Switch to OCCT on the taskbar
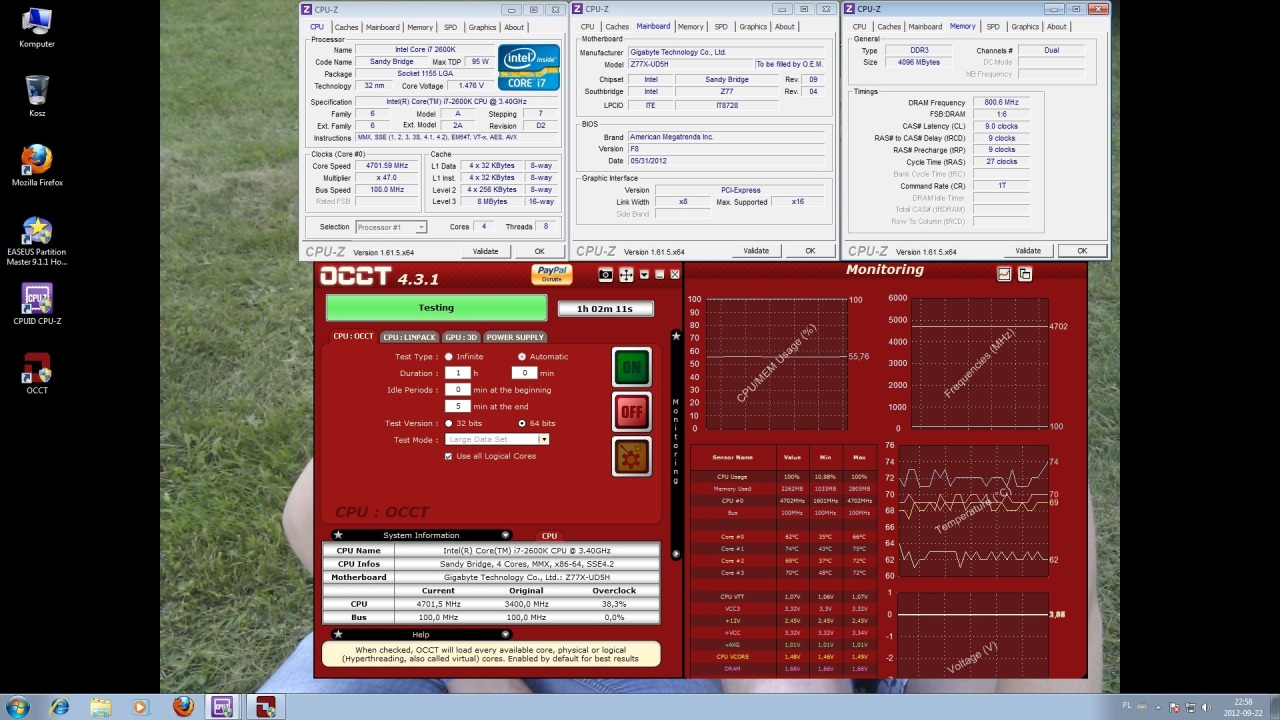The width and height of the screenshot is (1280, 720). pos(265,707)
